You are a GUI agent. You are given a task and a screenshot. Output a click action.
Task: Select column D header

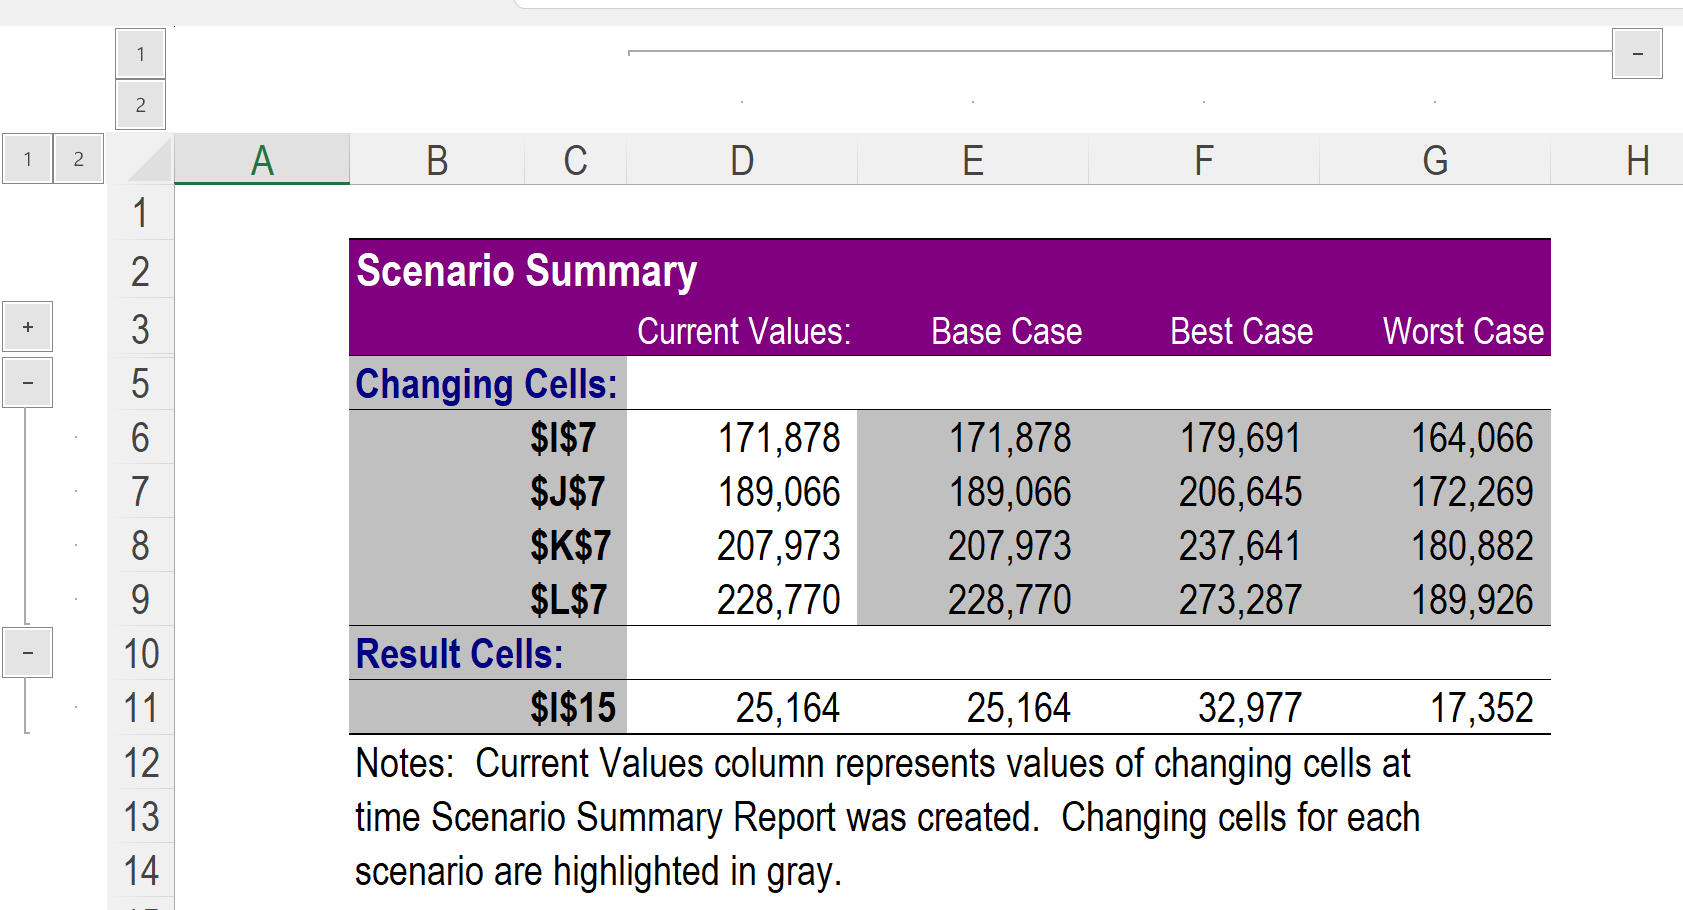point(741,161)
